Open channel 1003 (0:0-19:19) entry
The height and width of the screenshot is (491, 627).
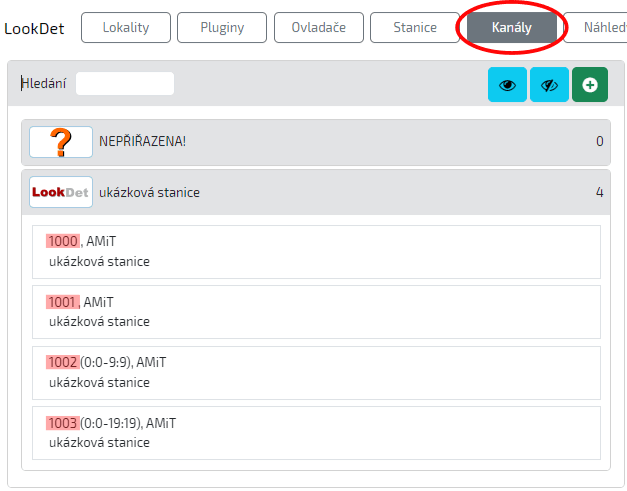316,432
